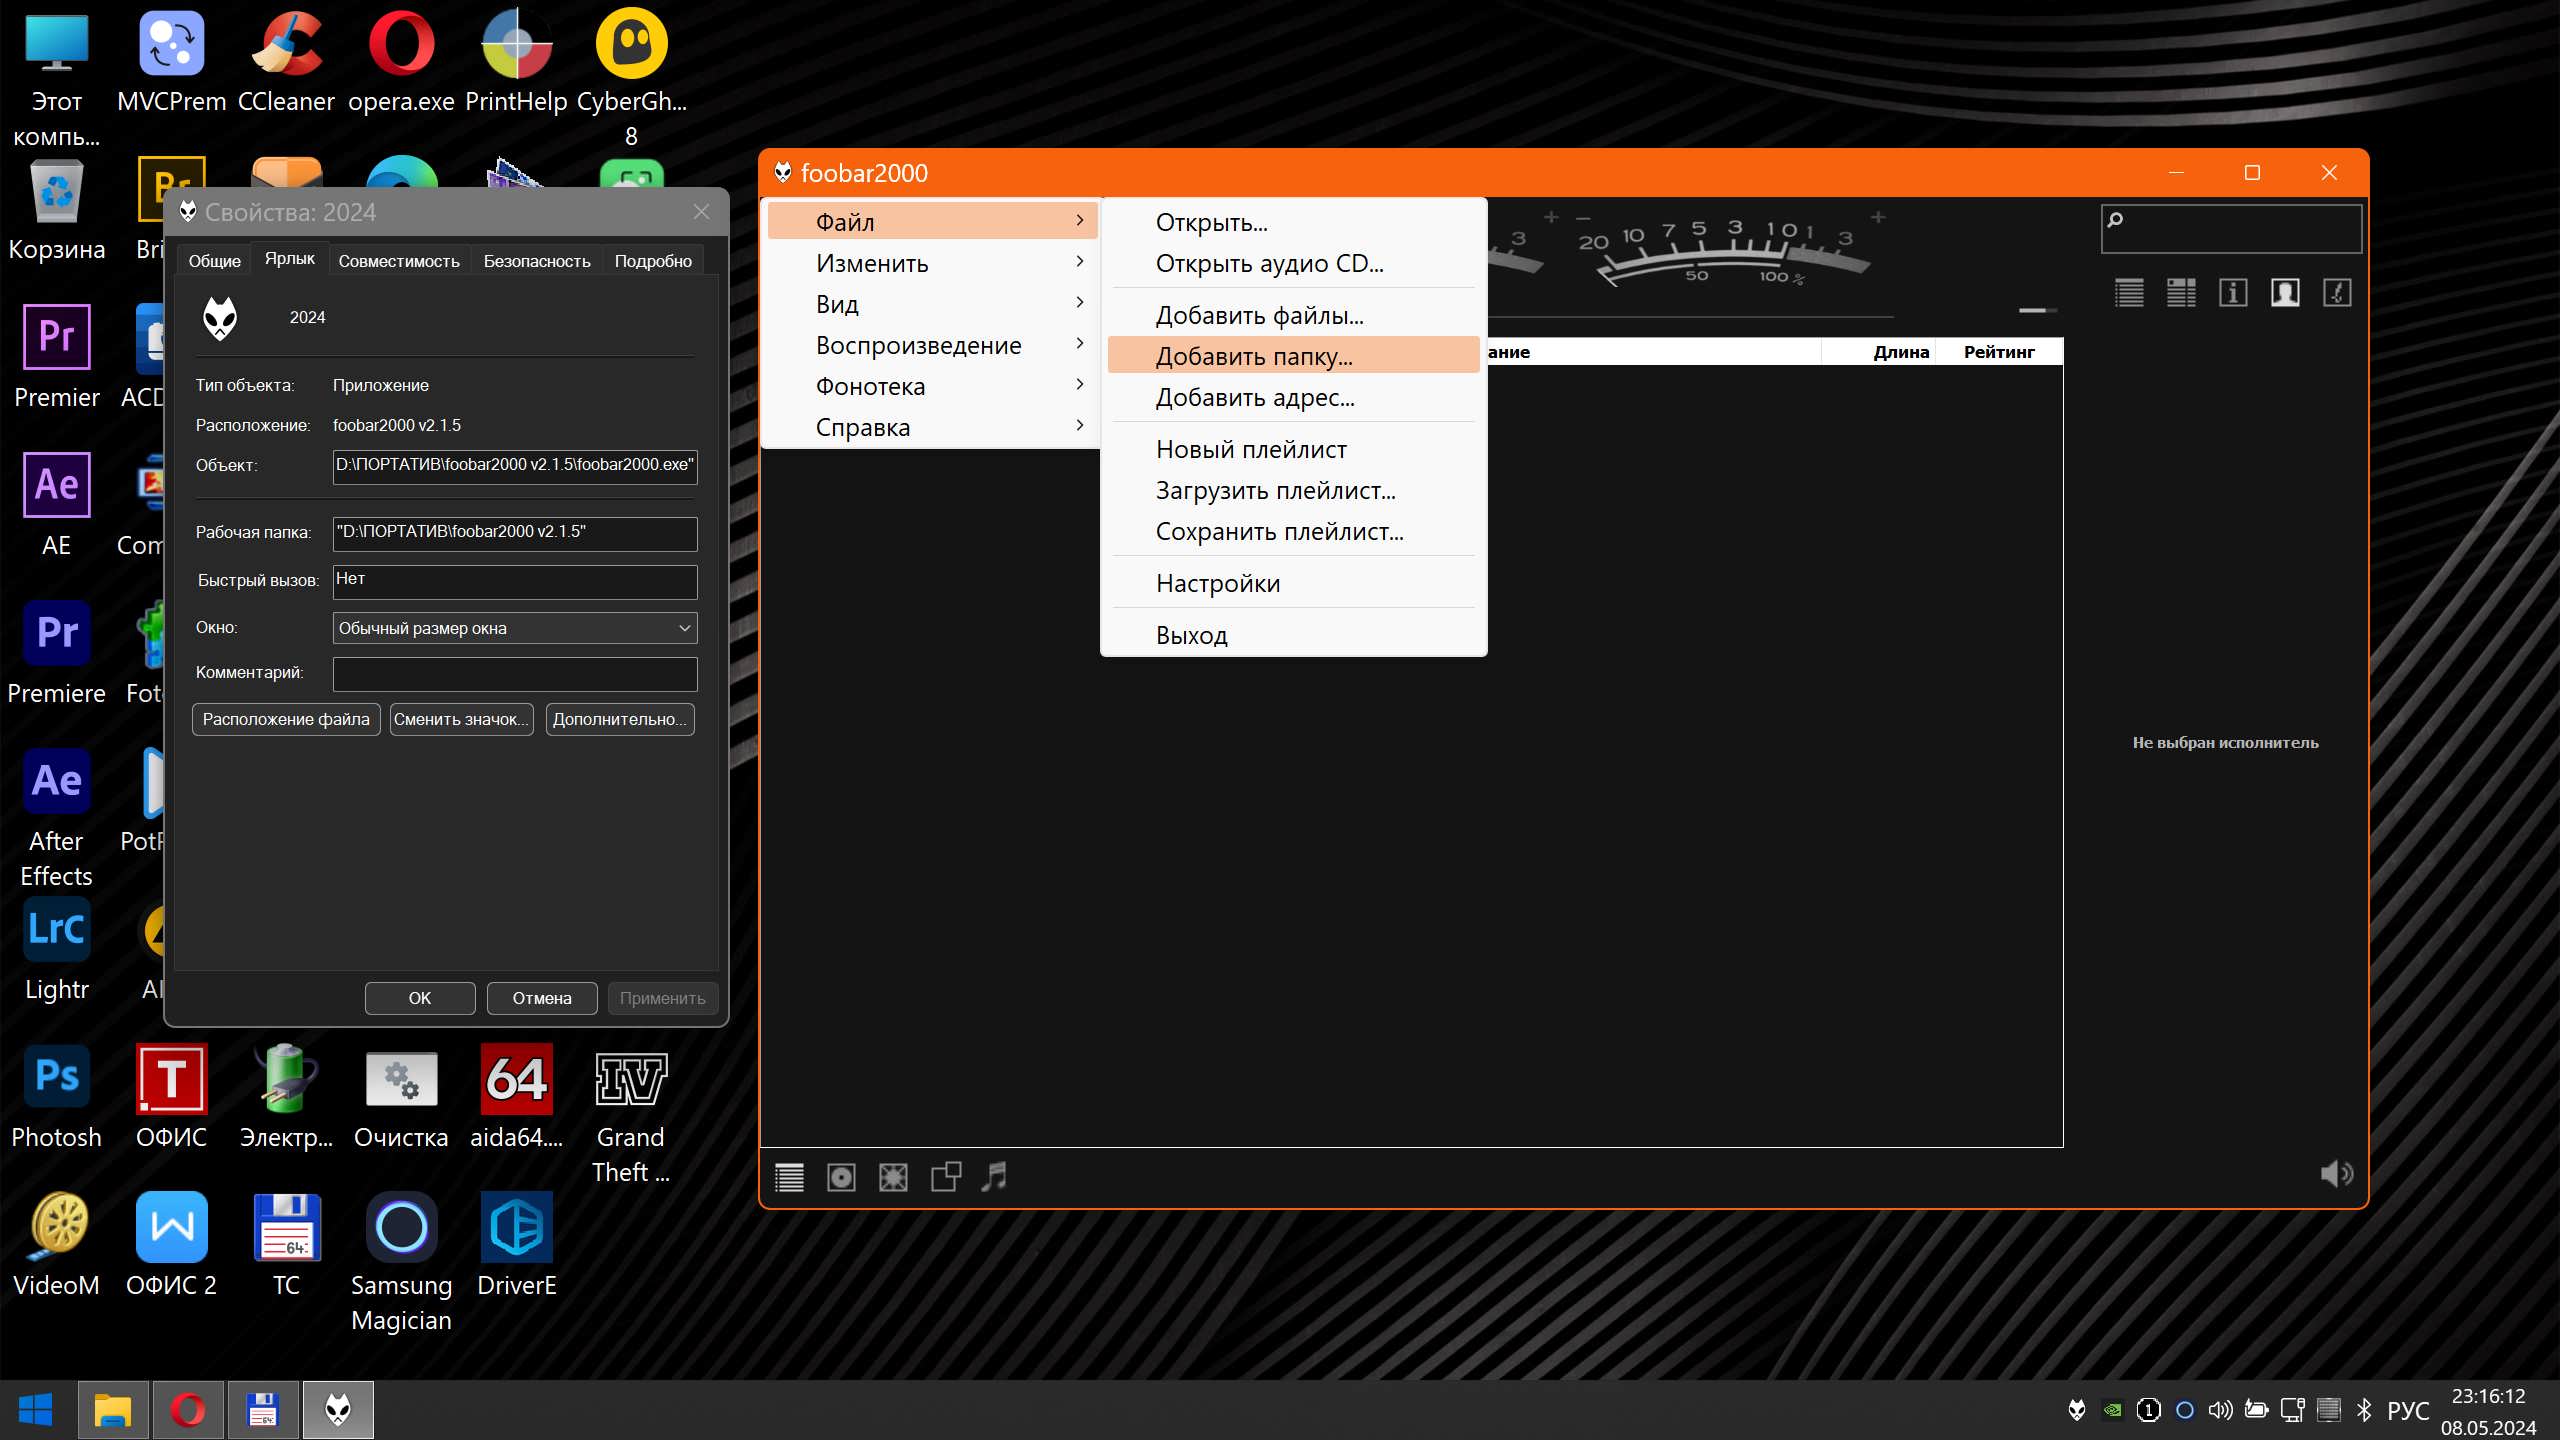The image size is (2560, 1440).
Task: Click the disc icon in bottom toolbar
Action: [x=841, y=1177]
